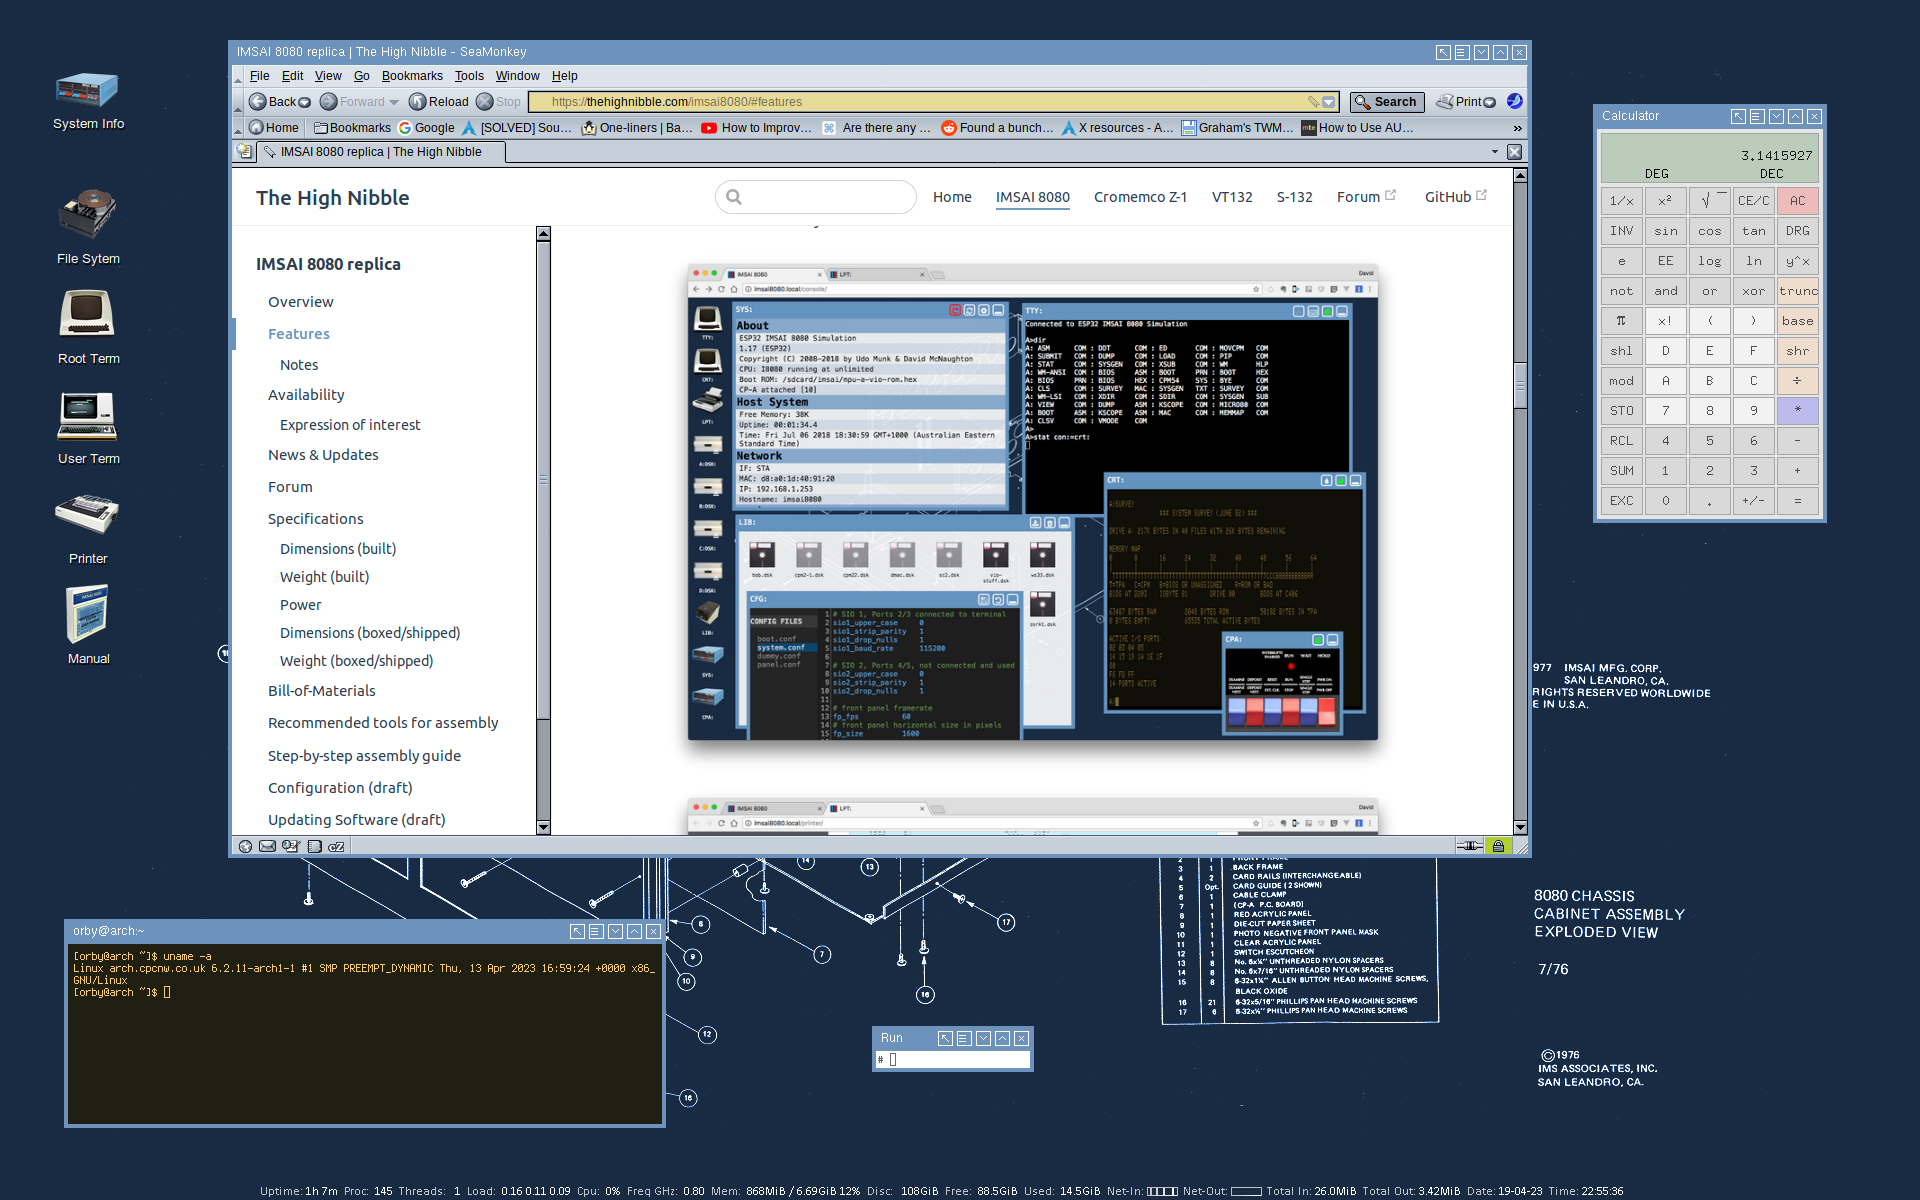Open Bill-of-Materials sidebar link

322,691
